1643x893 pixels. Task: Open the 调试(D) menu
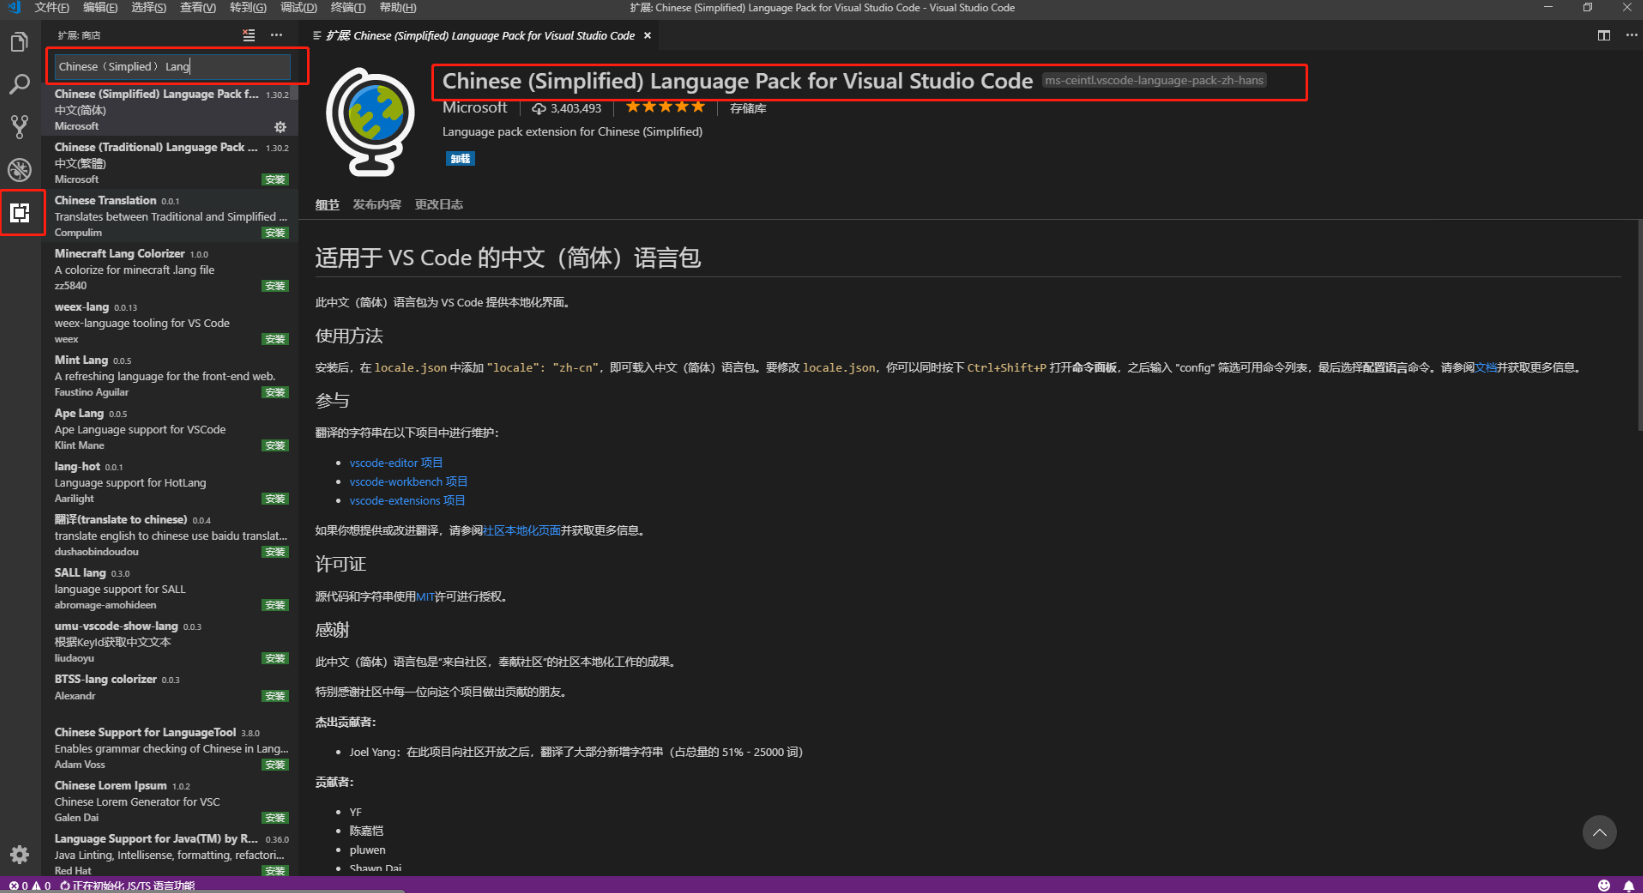click(x=298, y=7)
